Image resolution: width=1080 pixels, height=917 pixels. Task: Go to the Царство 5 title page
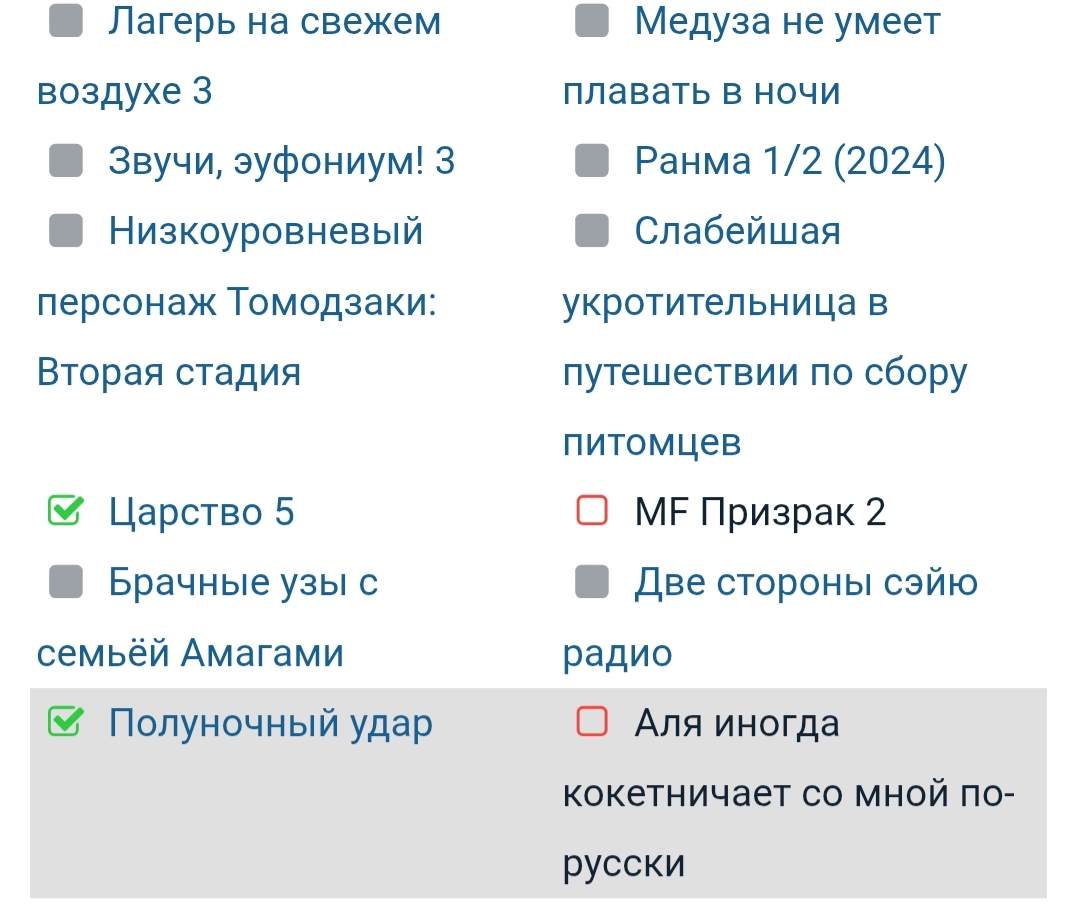coord(201,513)
